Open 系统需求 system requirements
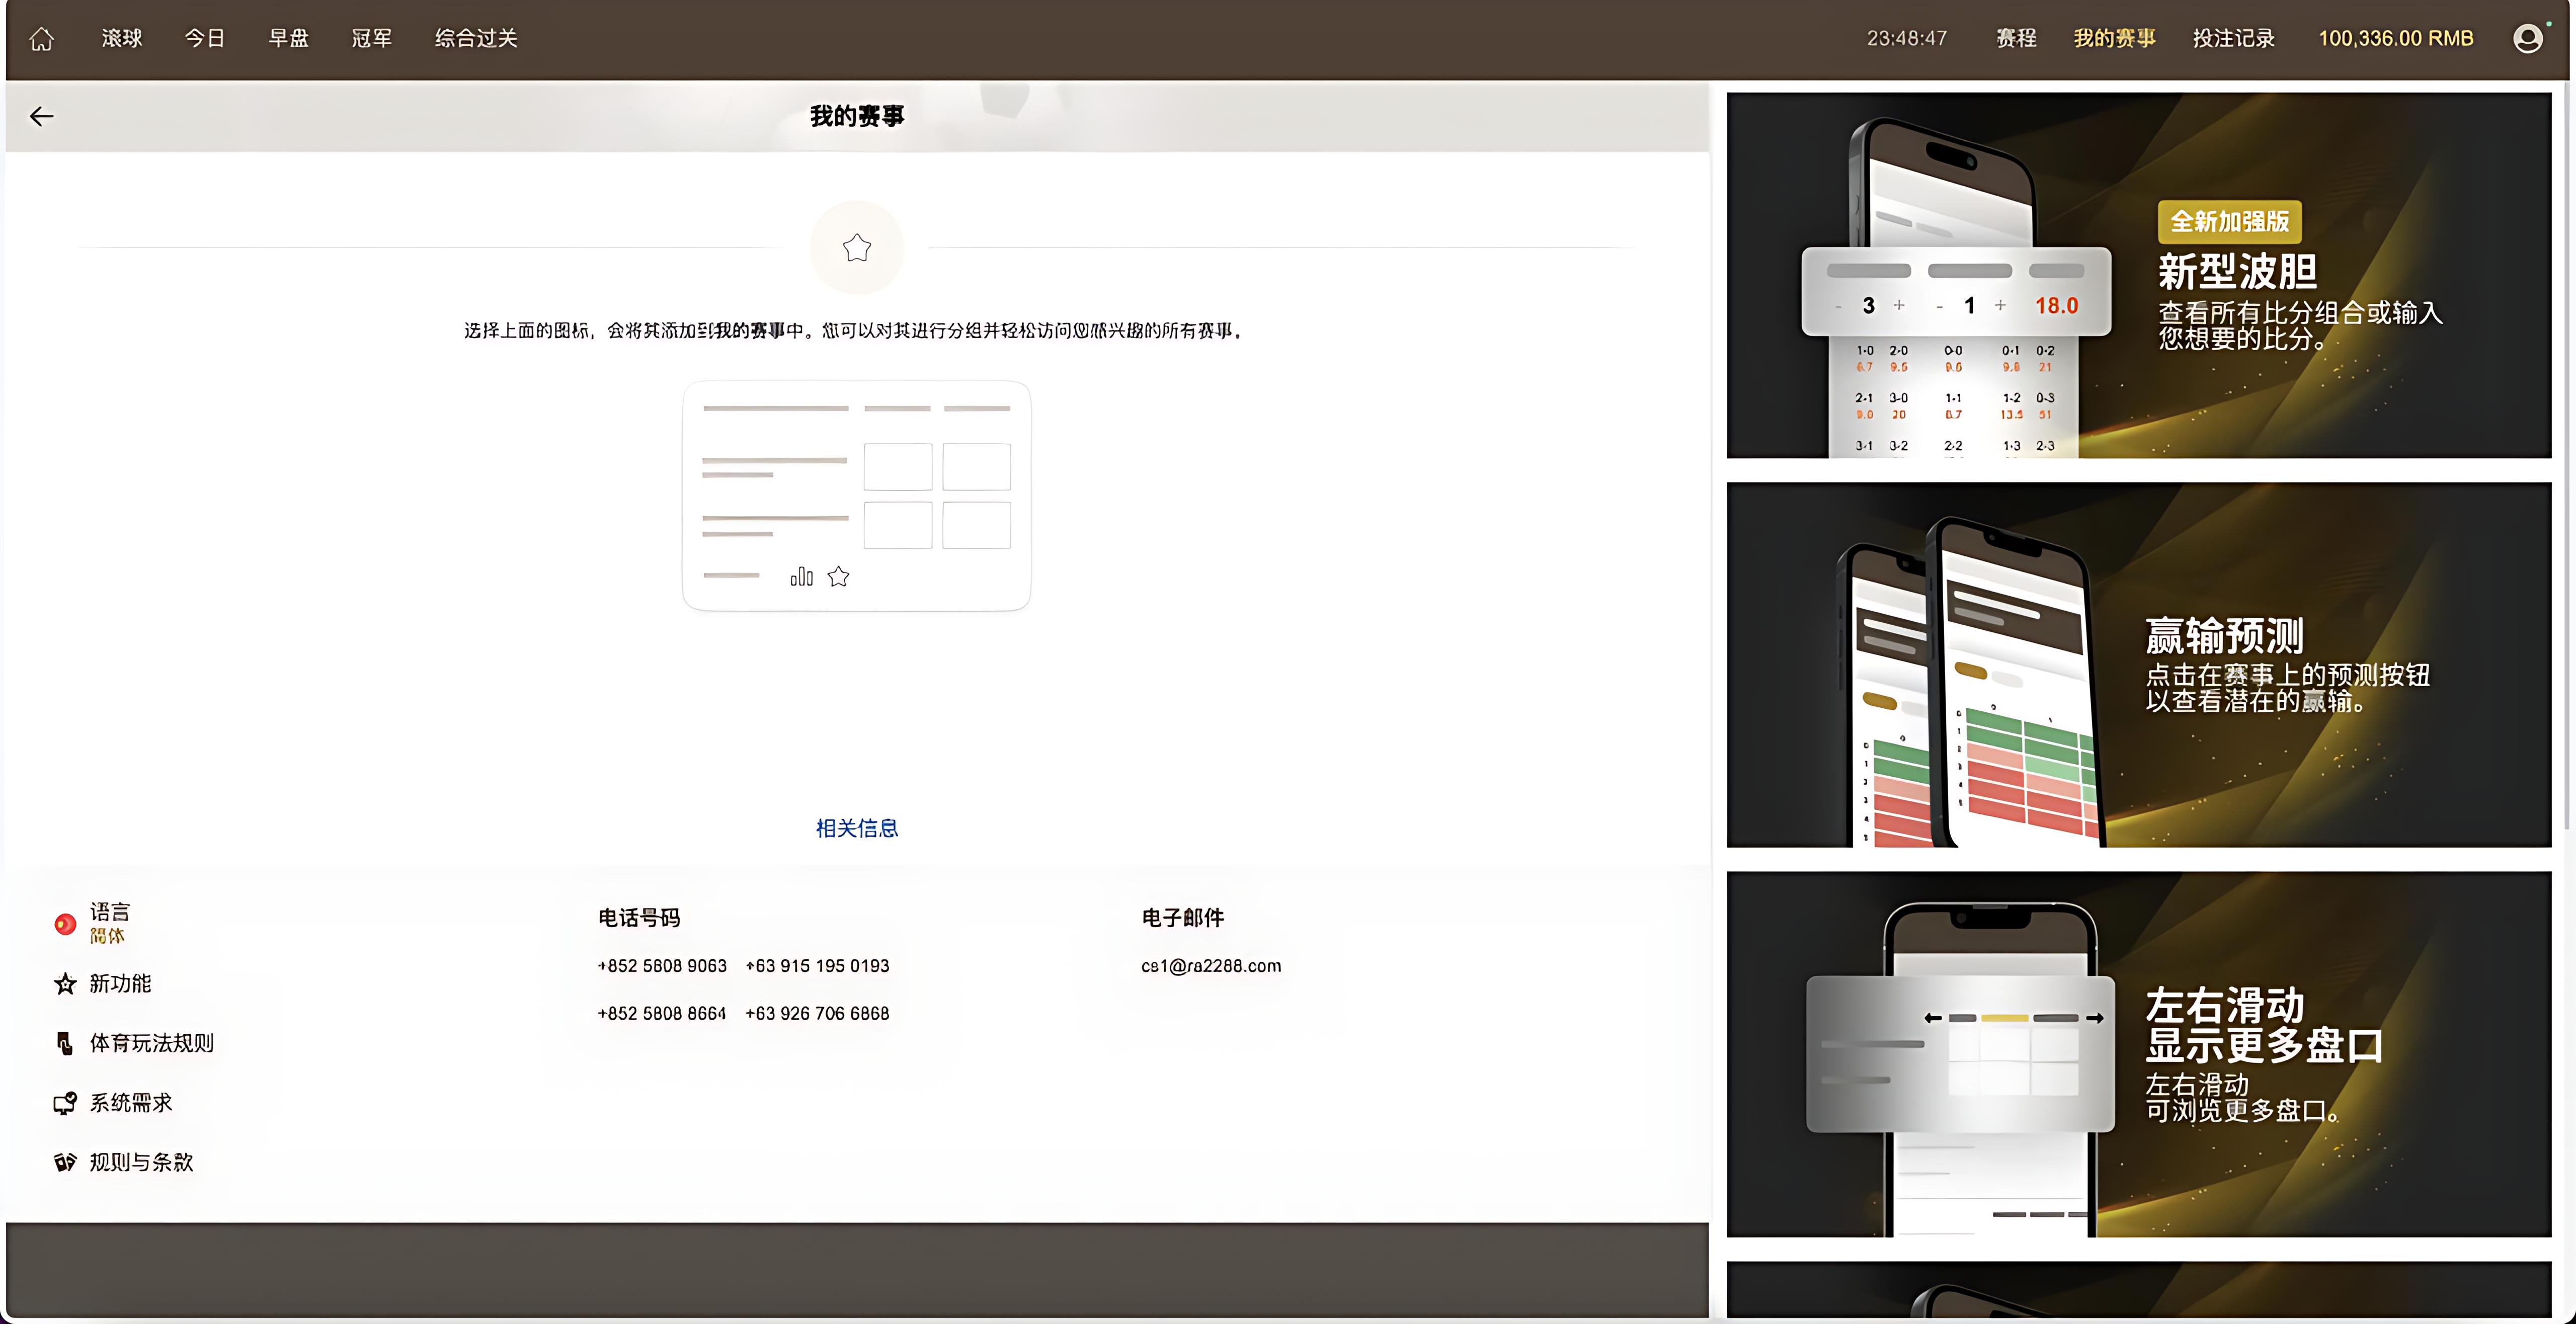 [131, 1102]
